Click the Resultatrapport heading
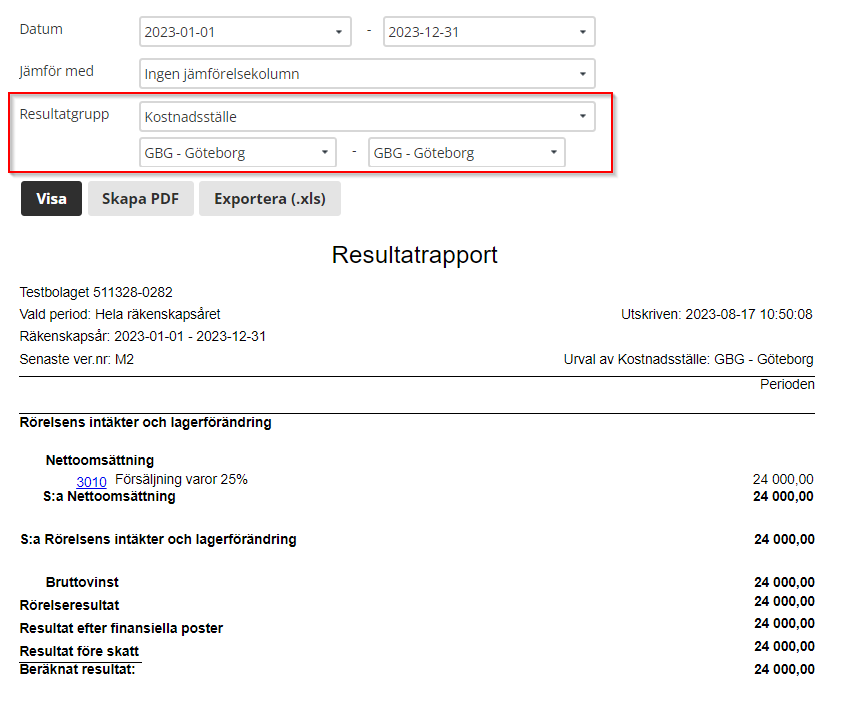 [x=415, y=255]
